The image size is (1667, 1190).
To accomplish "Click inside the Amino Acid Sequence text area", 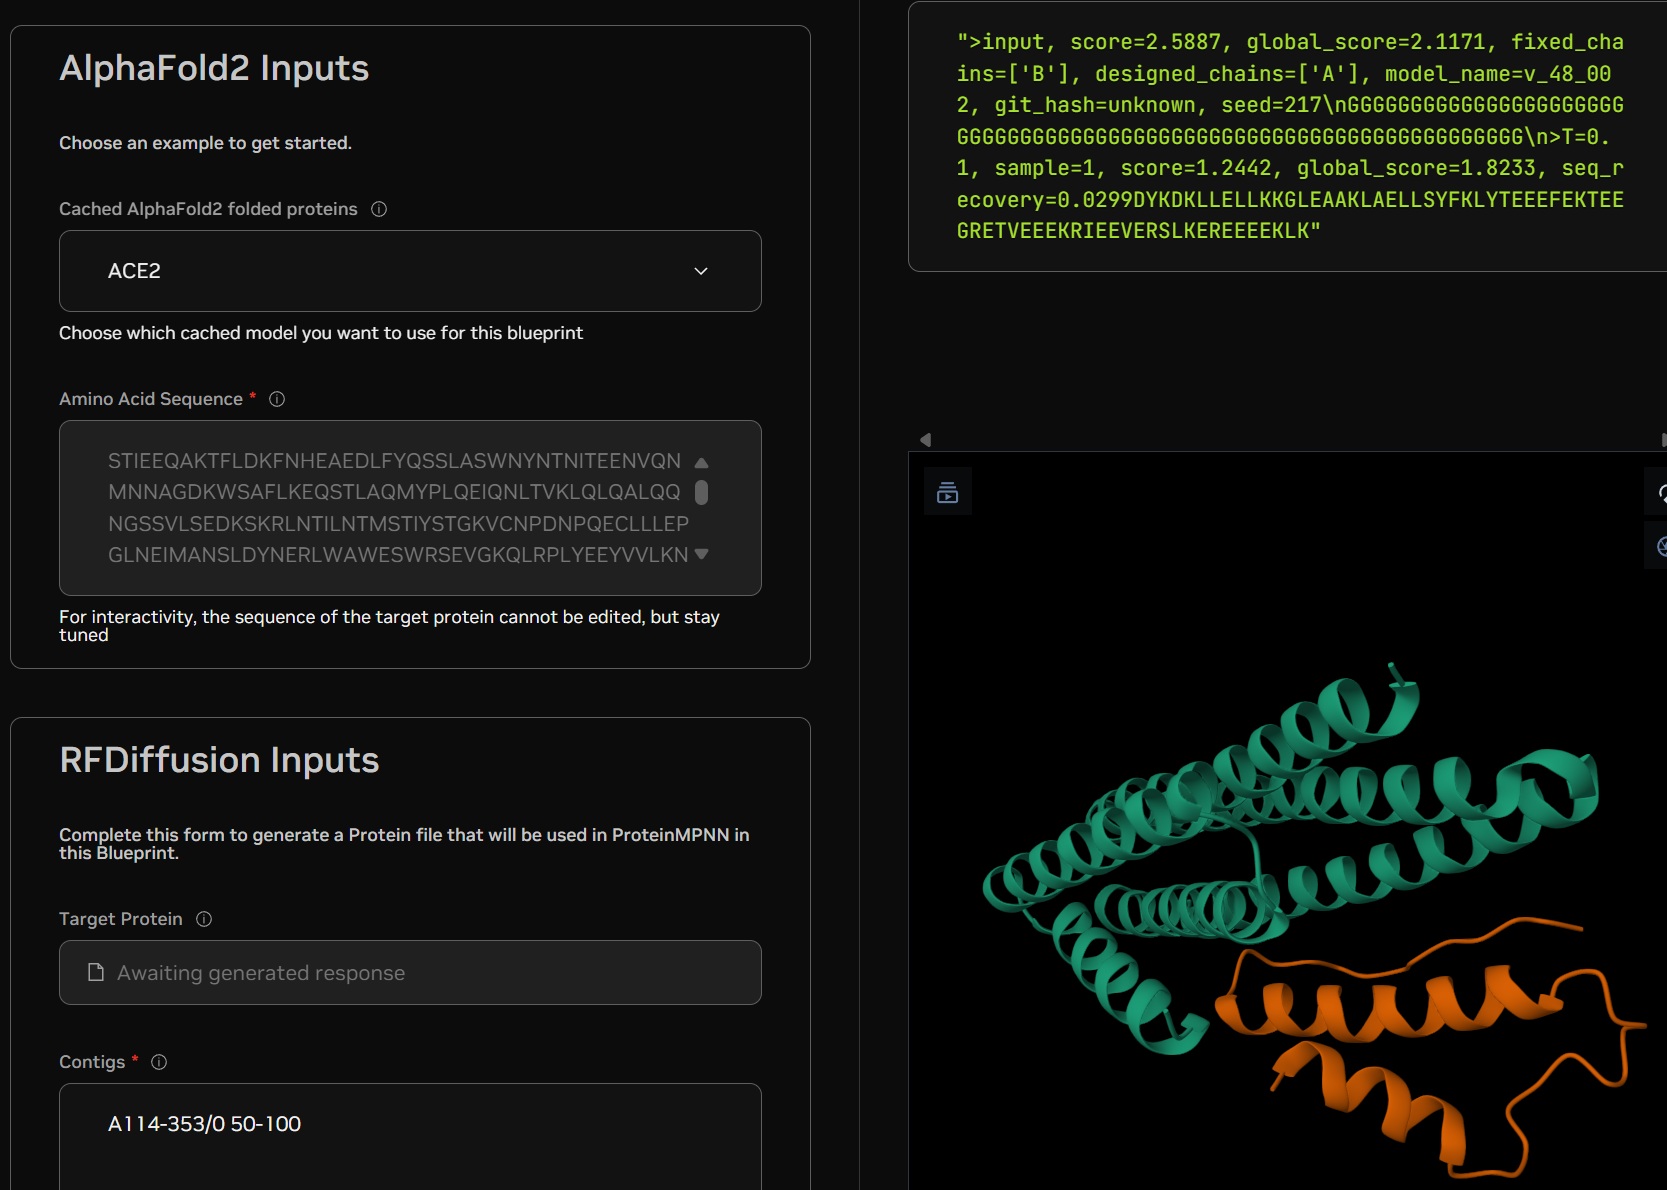I will (x=395, y=508).
